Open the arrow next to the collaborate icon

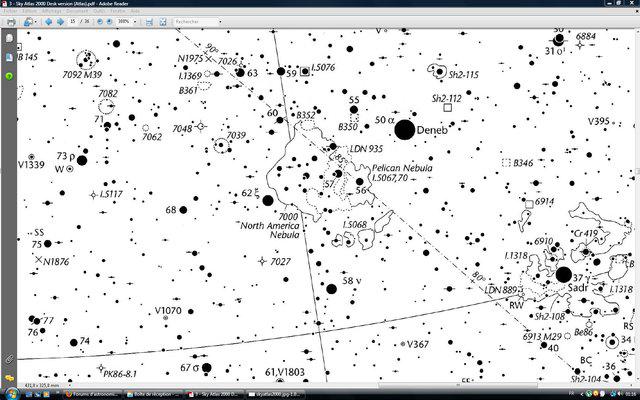tap(36, 22)
